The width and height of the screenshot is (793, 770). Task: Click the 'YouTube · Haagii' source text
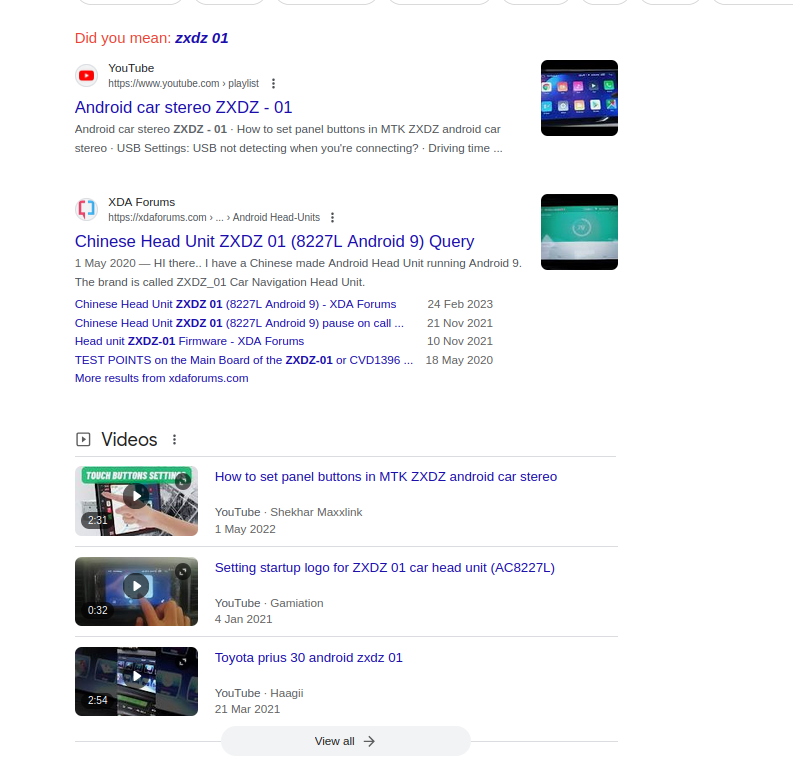(259, 693)
